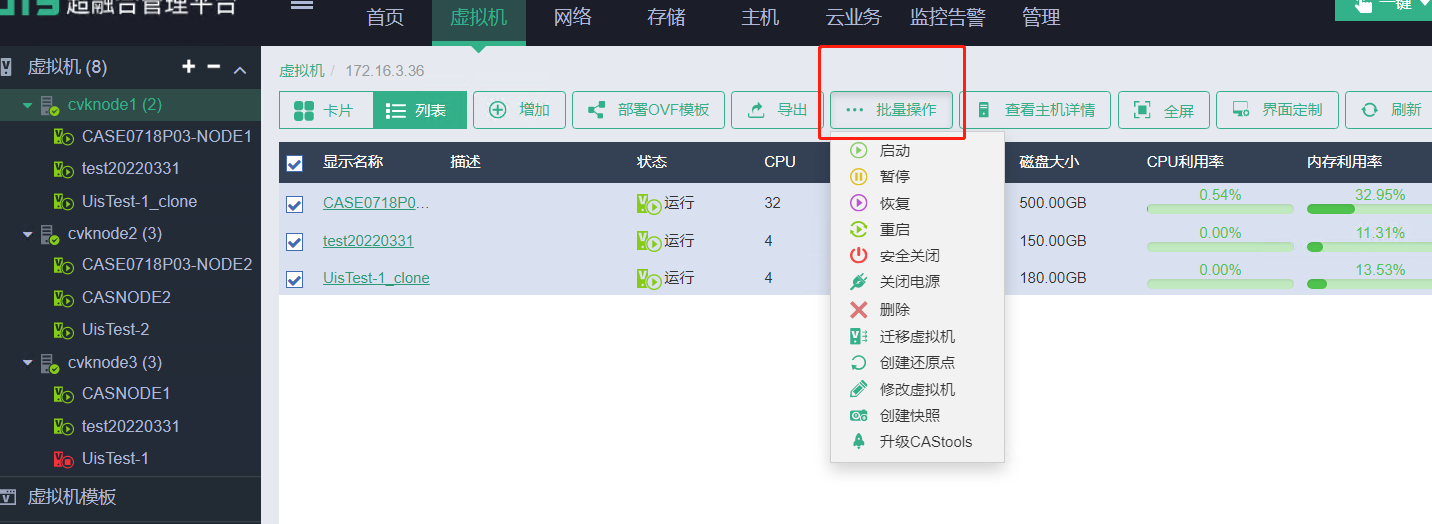Click the hamburger menu icon in top bar
Image resolution: width=1432 pixels, height=524 pixels.
coord(301,6)
